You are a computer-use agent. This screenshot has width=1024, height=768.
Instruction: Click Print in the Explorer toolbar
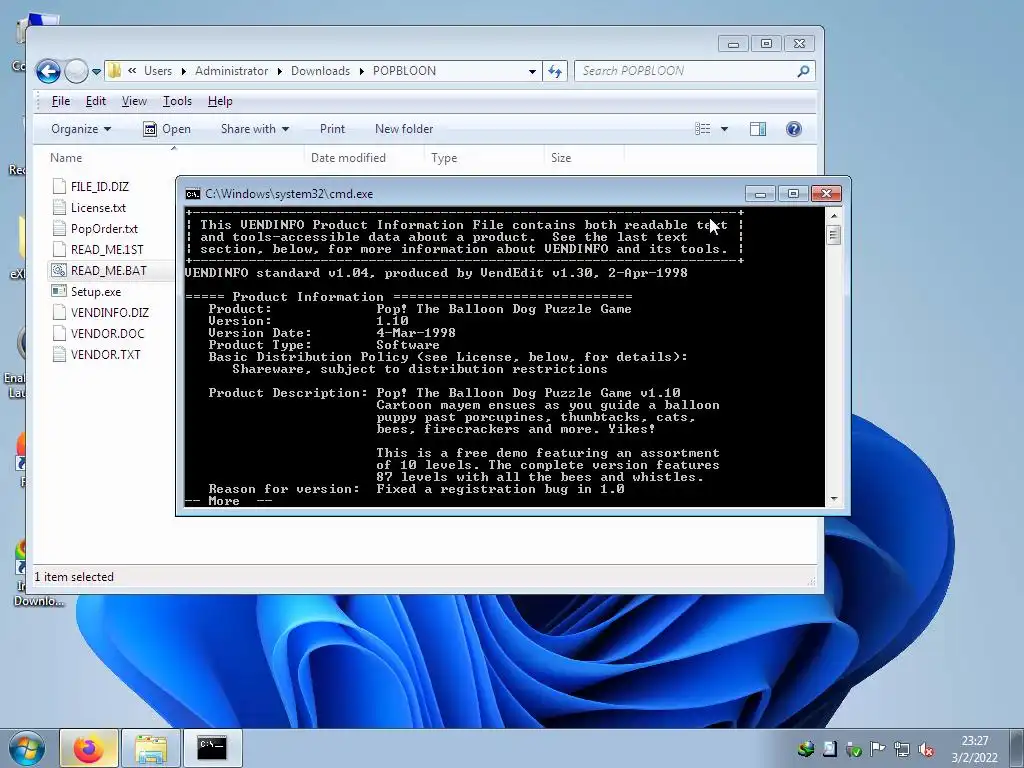pyautogui.click(x=332, y=129)
